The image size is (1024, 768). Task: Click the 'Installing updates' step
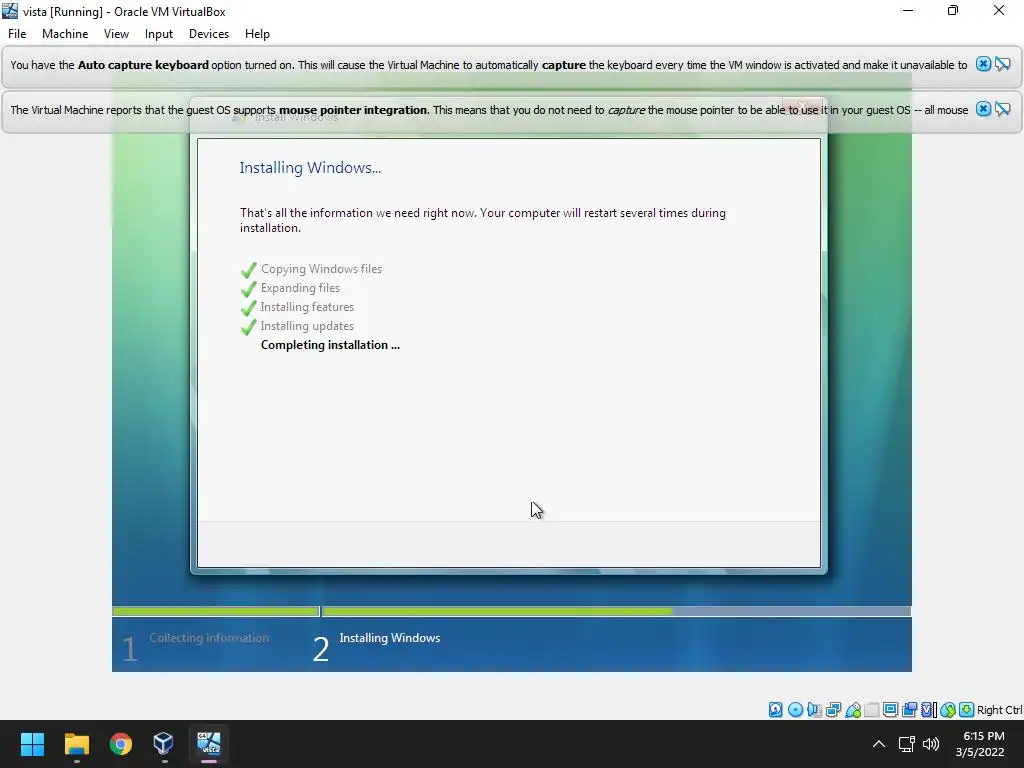[307, 325]
